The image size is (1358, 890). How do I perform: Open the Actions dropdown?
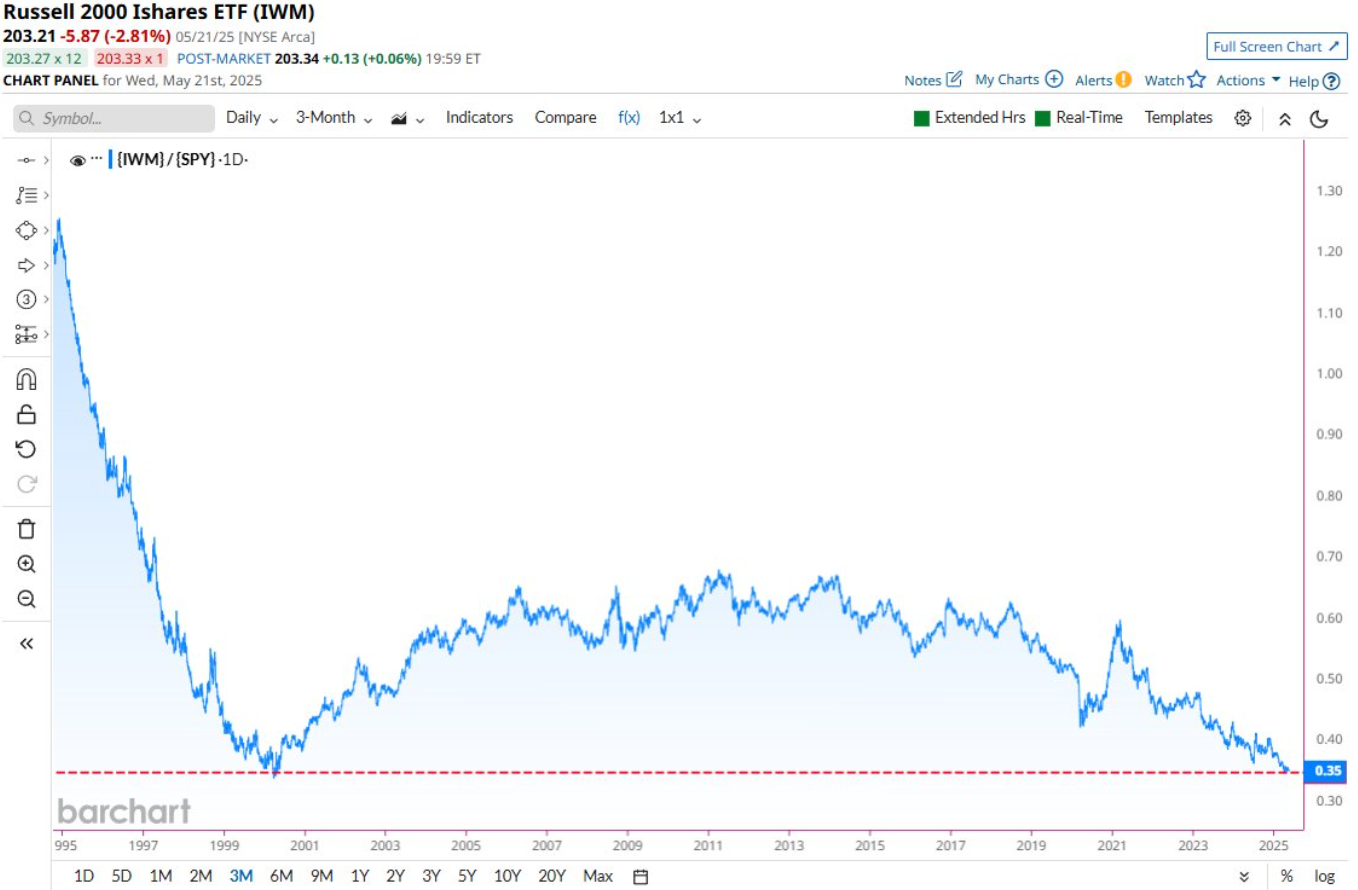point(1248,80)
